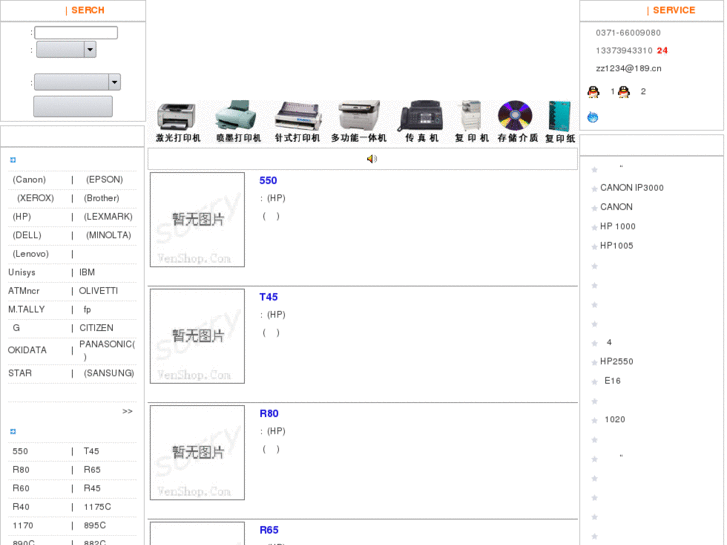Click the star icon beside 1020

click(594, 421)
